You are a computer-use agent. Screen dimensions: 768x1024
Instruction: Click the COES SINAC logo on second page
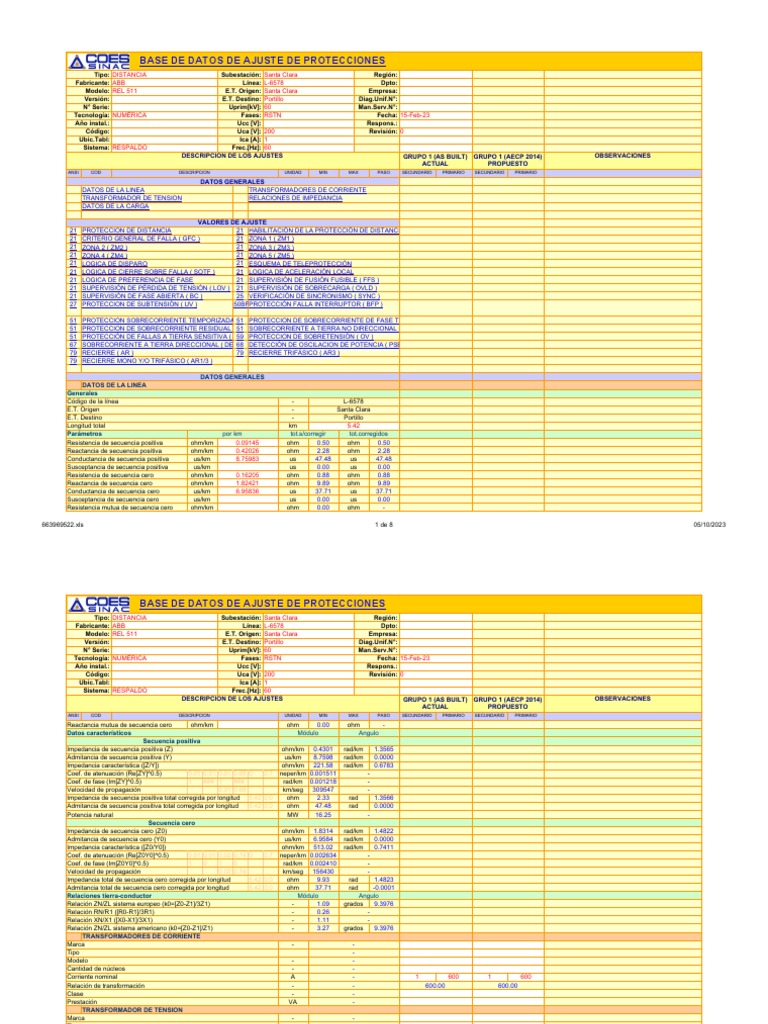tap(99, 604)
